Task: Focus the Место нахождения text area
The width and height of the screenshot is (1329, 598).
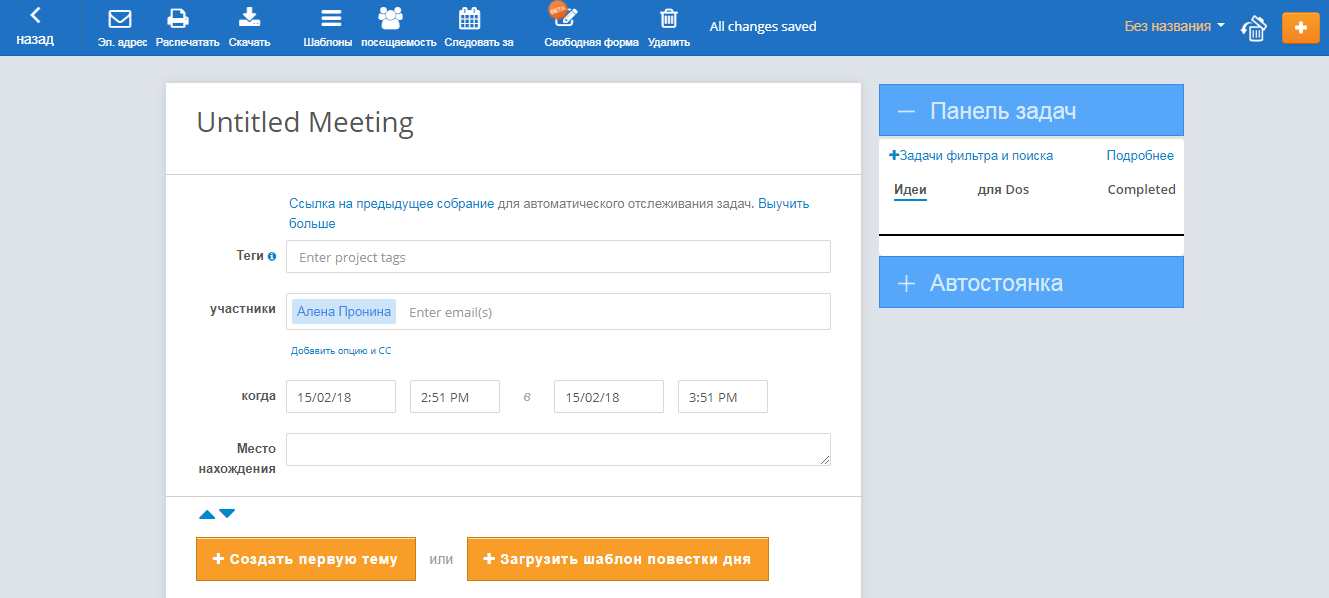Action: tap(558, 449)
